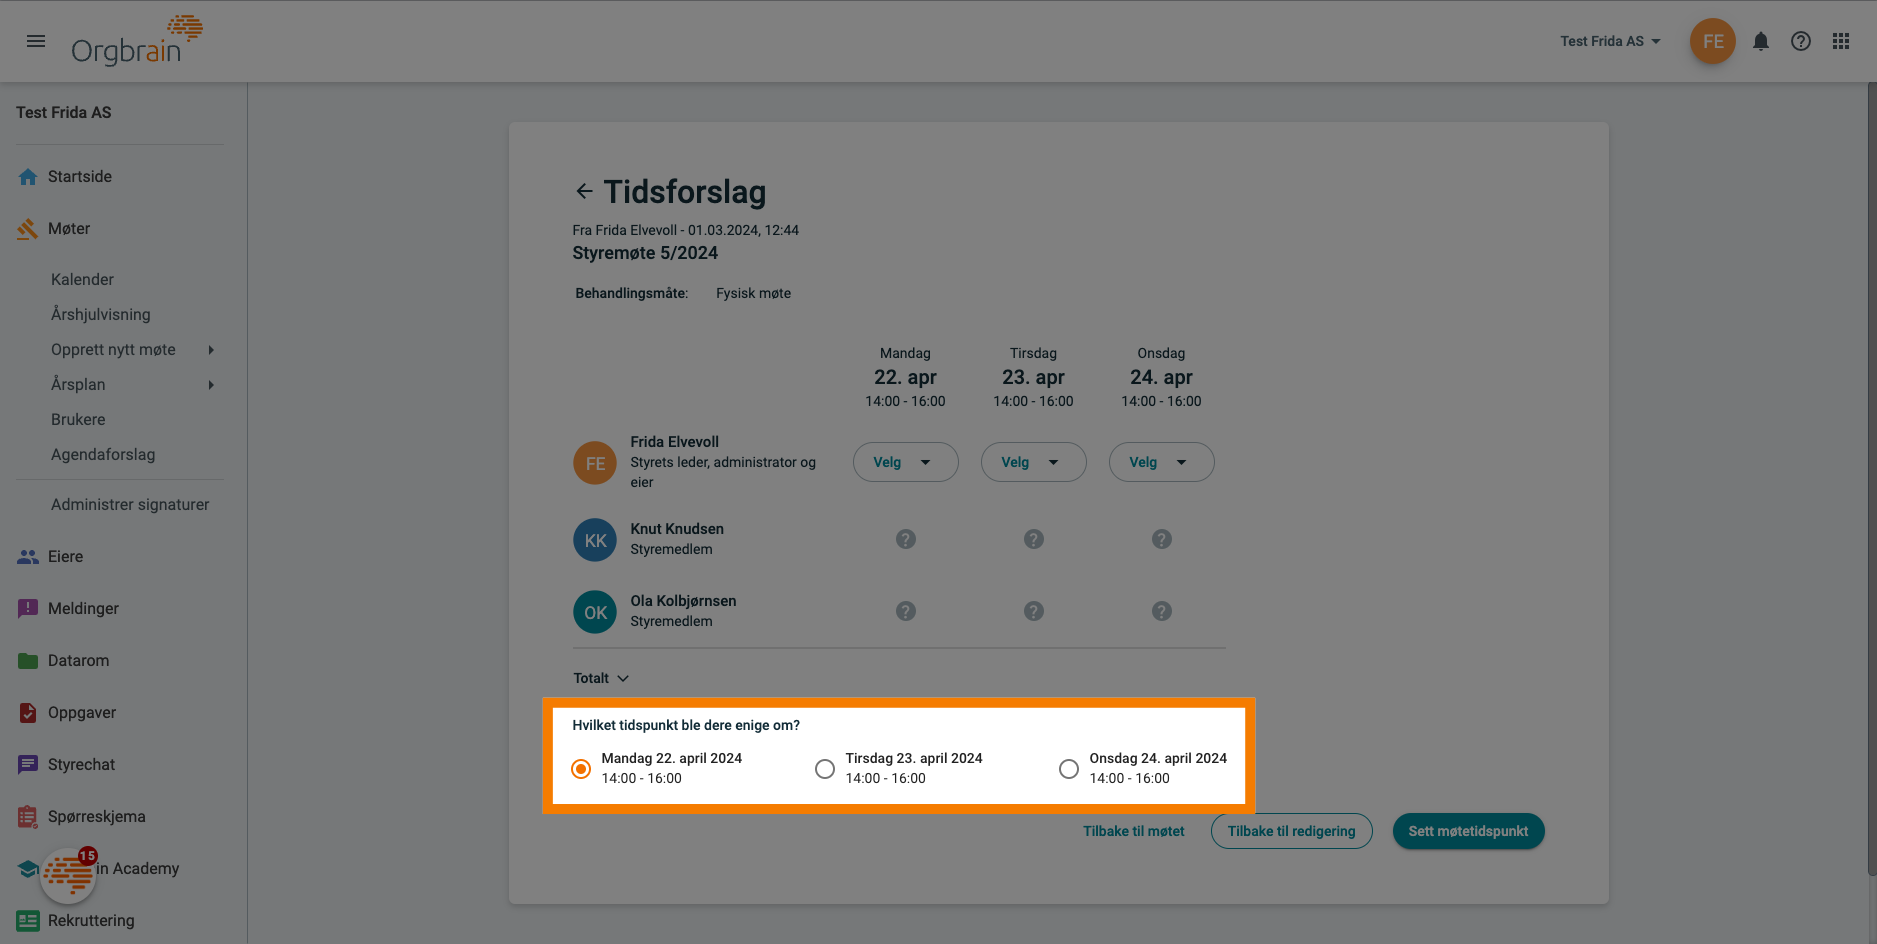Click the Spørreskjema clipboard icon

tap(28, 817)
